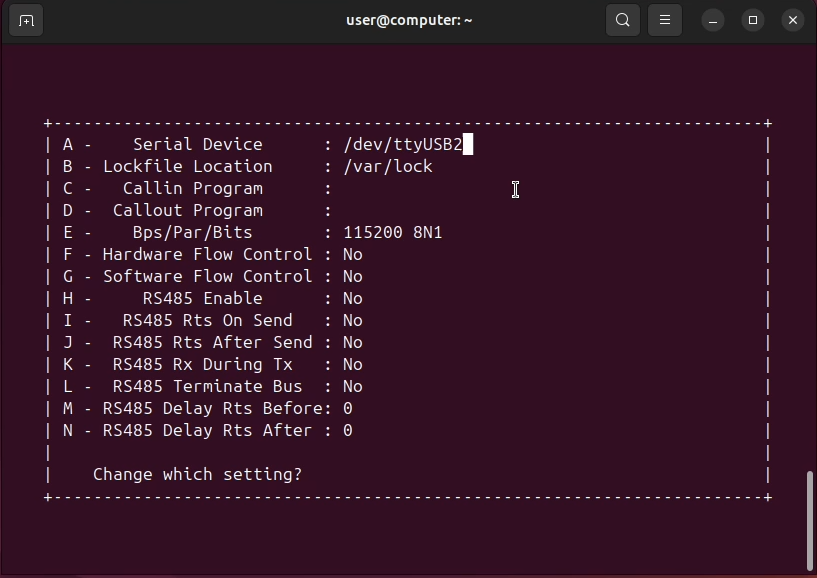The width and height of the screenshot is (817, 578).
Task: Select the RS485 Rts After Send row
Action: coord(207,343)
